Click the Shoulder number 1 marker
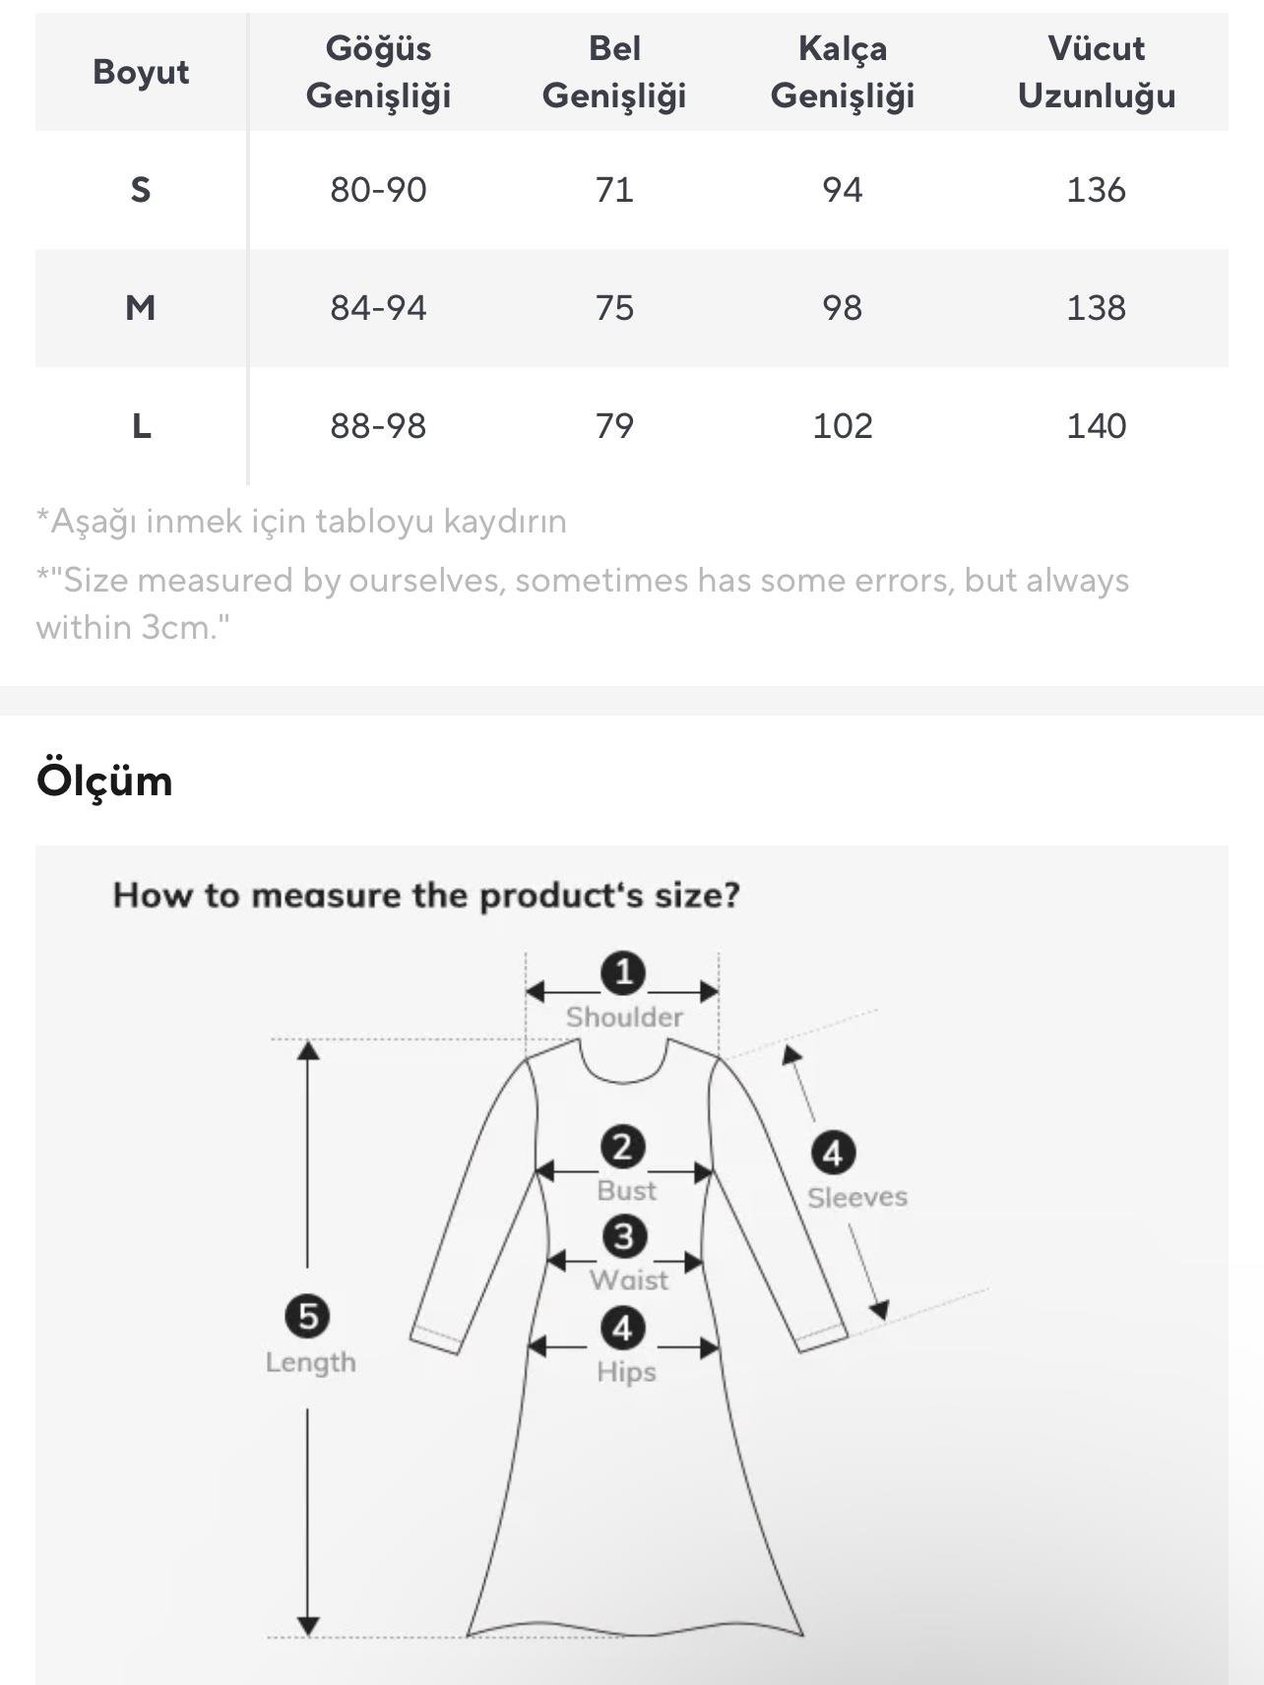Image resolution: width=1264 pixels, height=1685 pixels. (623, 973)
